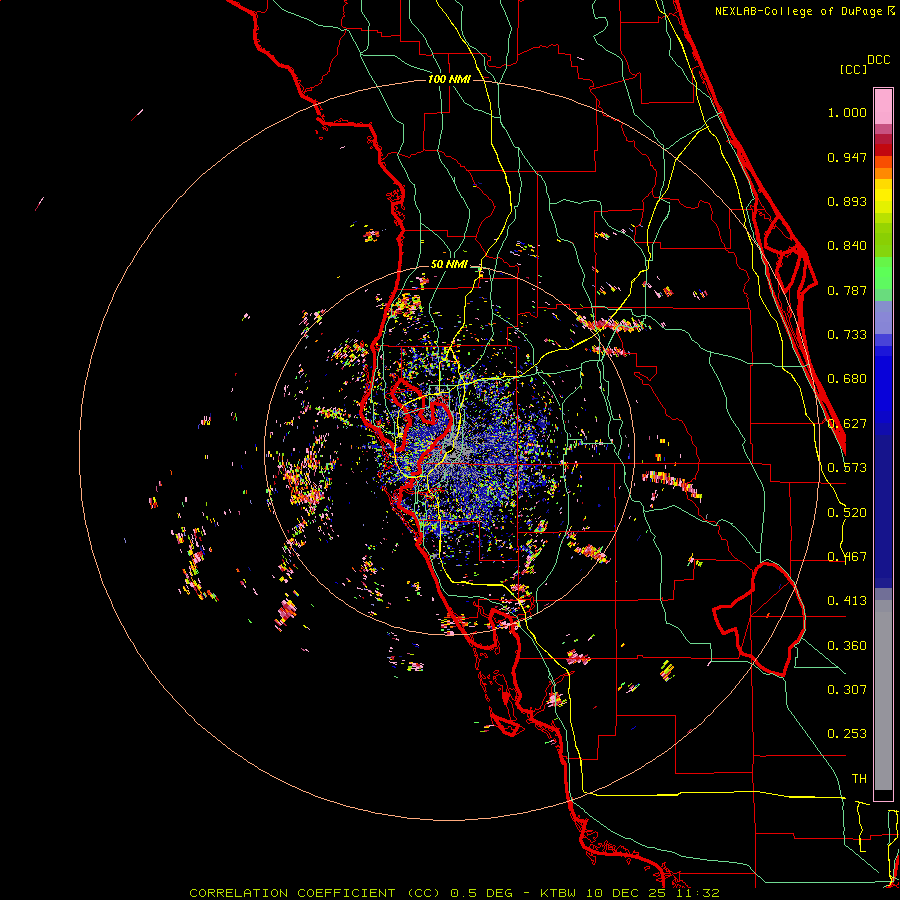This screenshot has width=900, height=900.
Task: Pick the dark navy color bar segment
Action: click(883, 511)
